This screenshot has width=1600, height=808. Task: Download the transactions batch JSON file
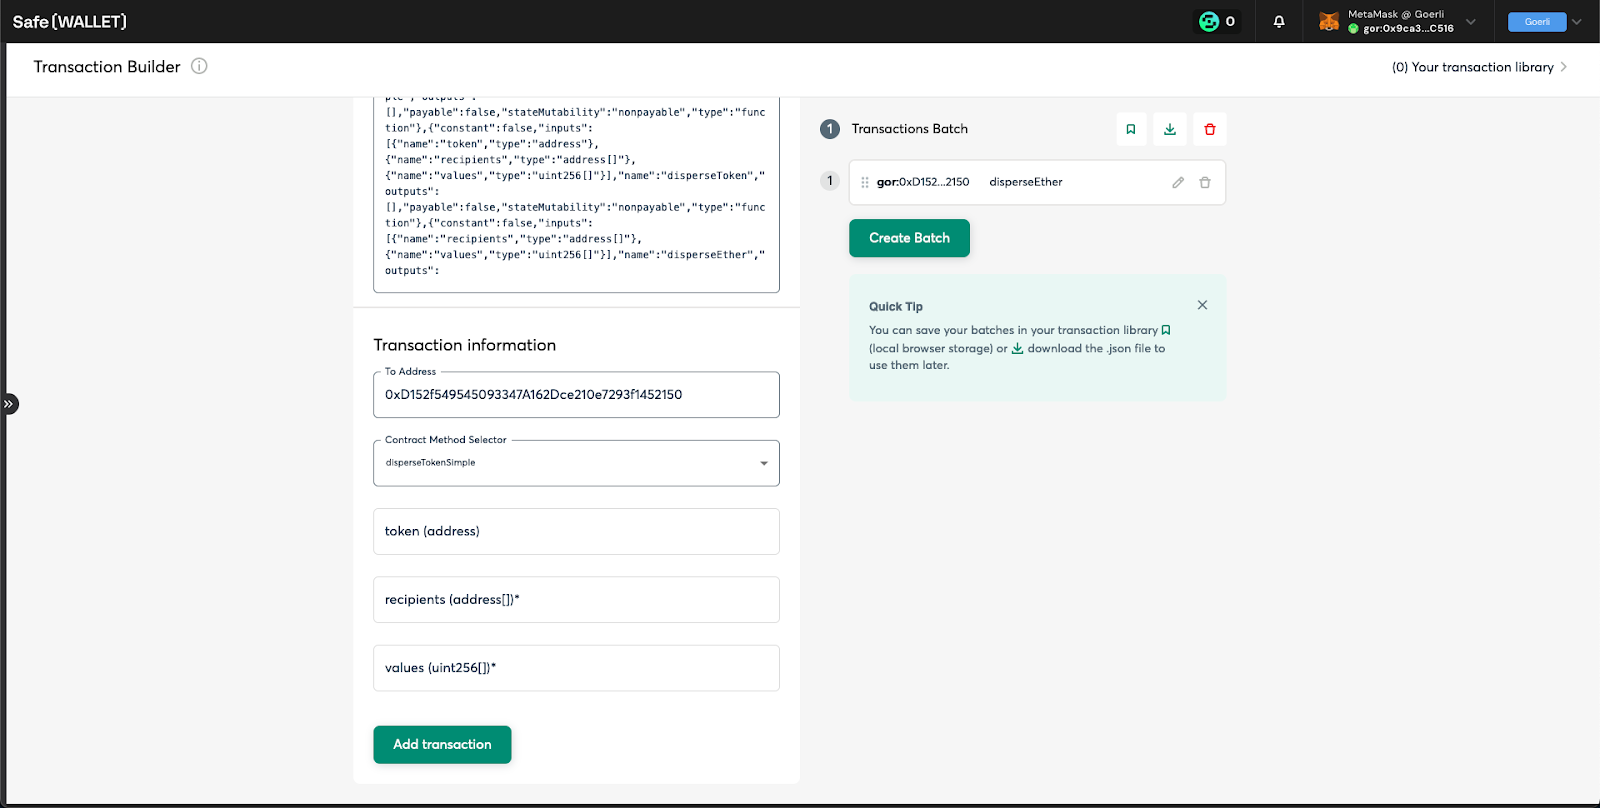[x=1170, y=129]
